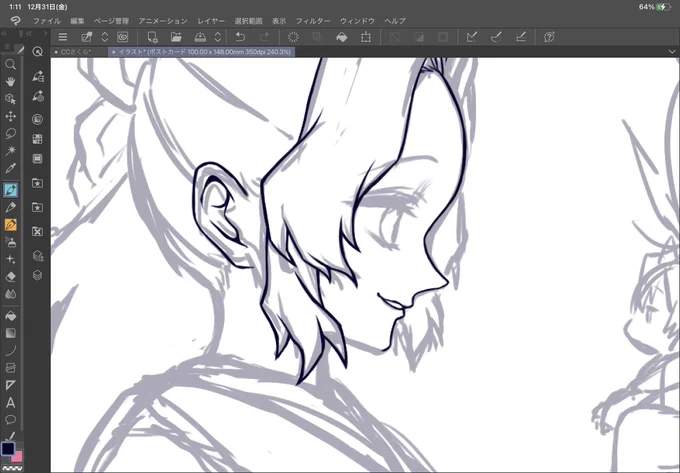Select the Blend droplets tool

click(10, 294)
